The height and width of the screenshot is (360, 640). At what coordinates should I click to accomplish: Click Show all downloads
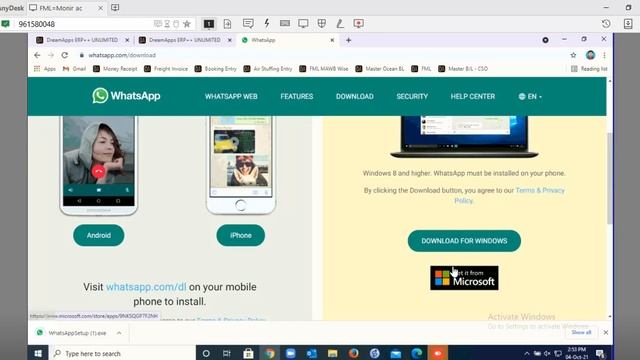581,333
